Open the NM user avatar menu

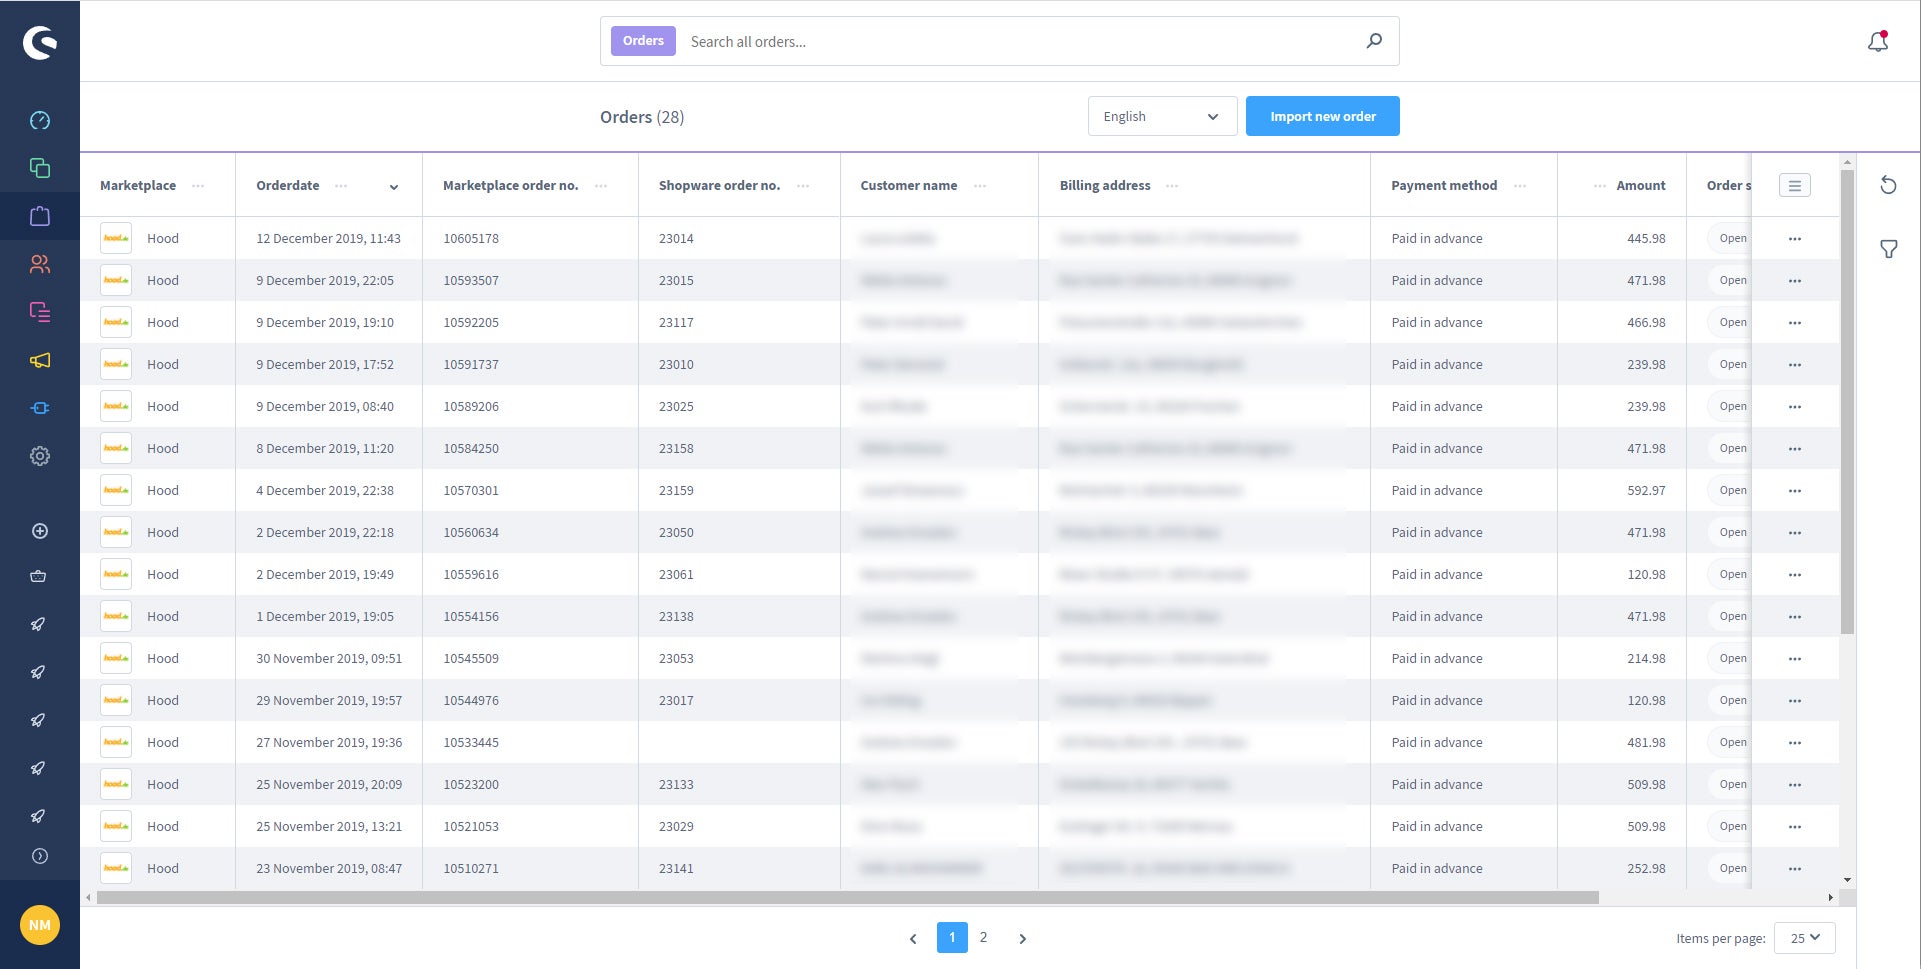click(x=40, y=925)
